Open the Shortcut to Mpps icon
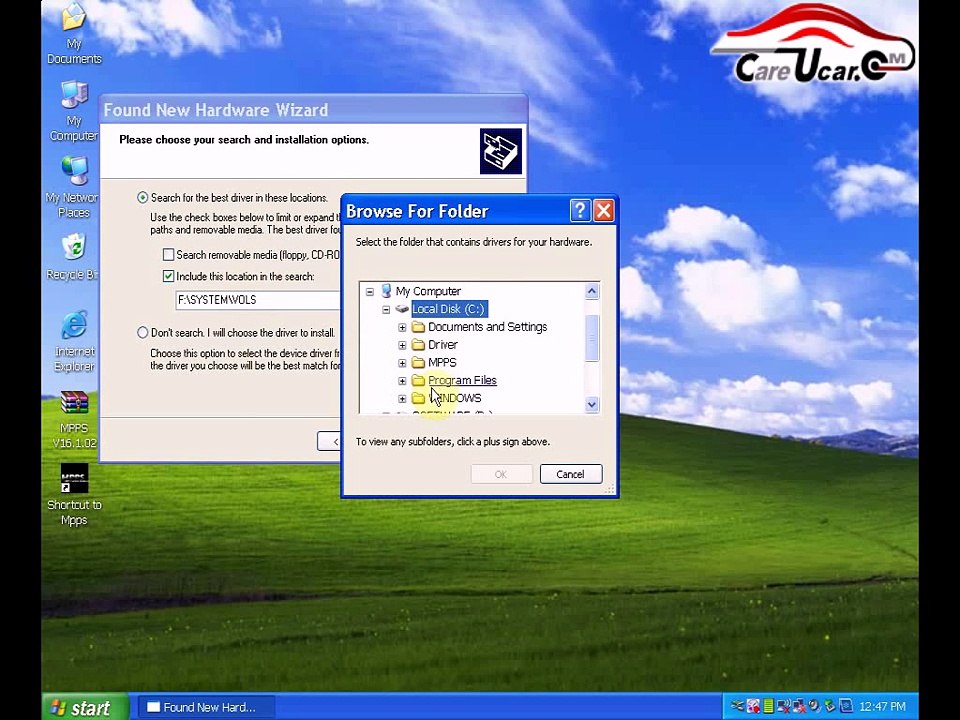Viewport: 960px width, 720px height. point(74,495)
